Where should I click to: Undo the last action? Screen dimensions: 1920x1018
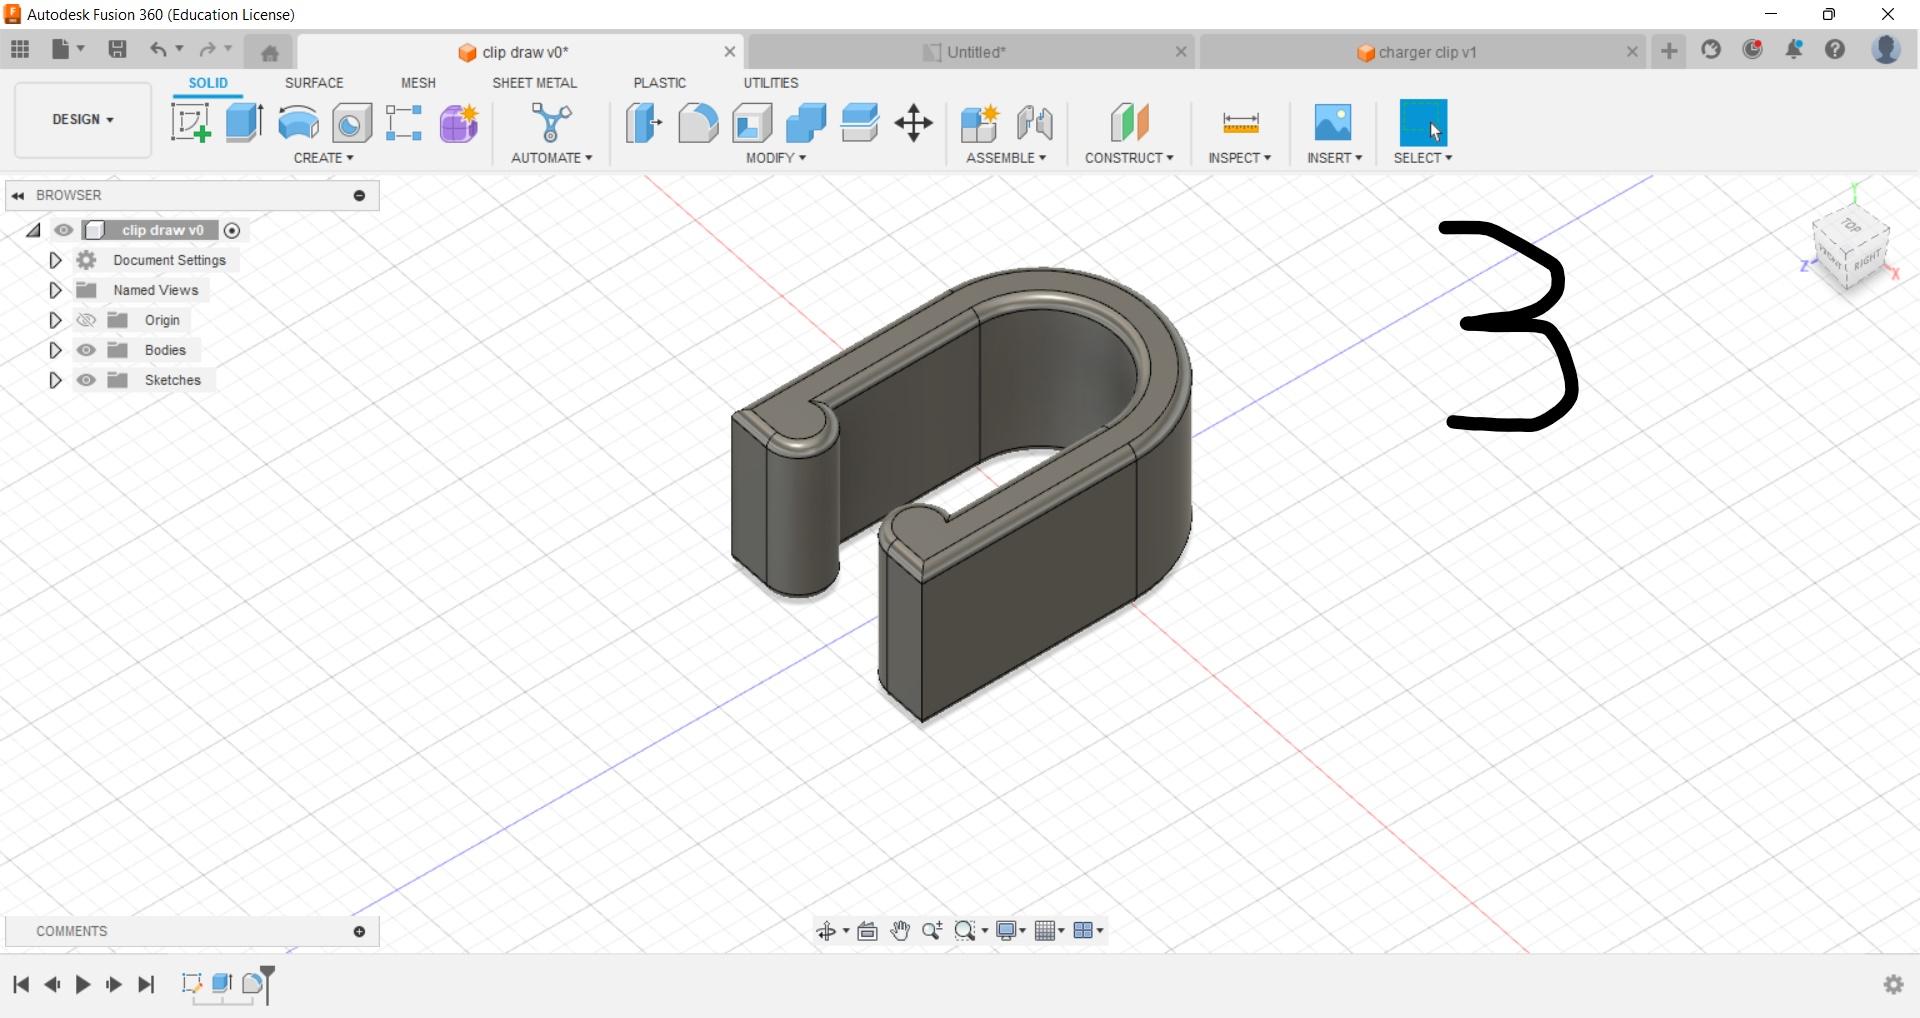tap(159, 50)
